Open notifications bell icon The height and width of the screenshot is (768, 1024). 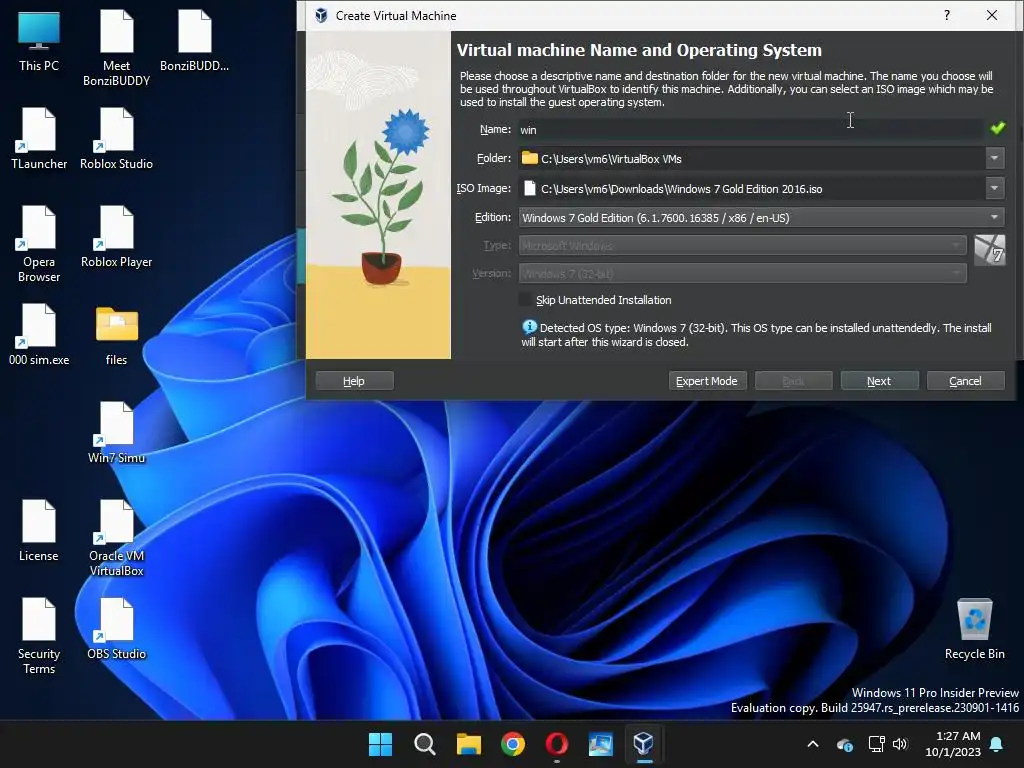tap(997, 744)
